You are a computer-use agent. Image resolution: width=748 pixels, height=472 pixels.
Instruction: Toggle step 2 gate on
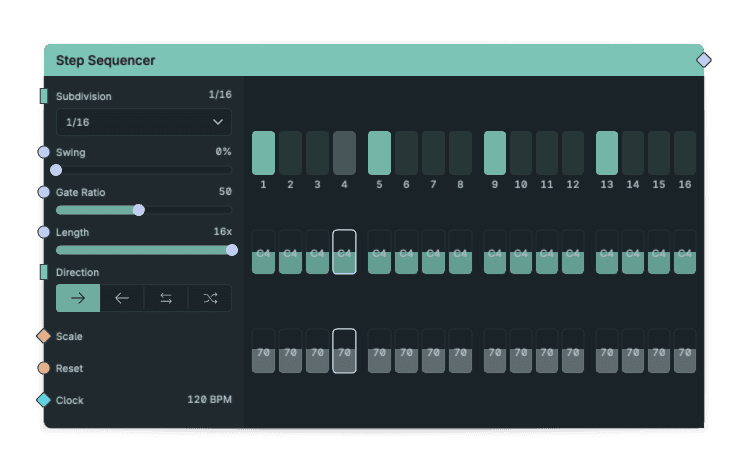(x=290, y=153)
